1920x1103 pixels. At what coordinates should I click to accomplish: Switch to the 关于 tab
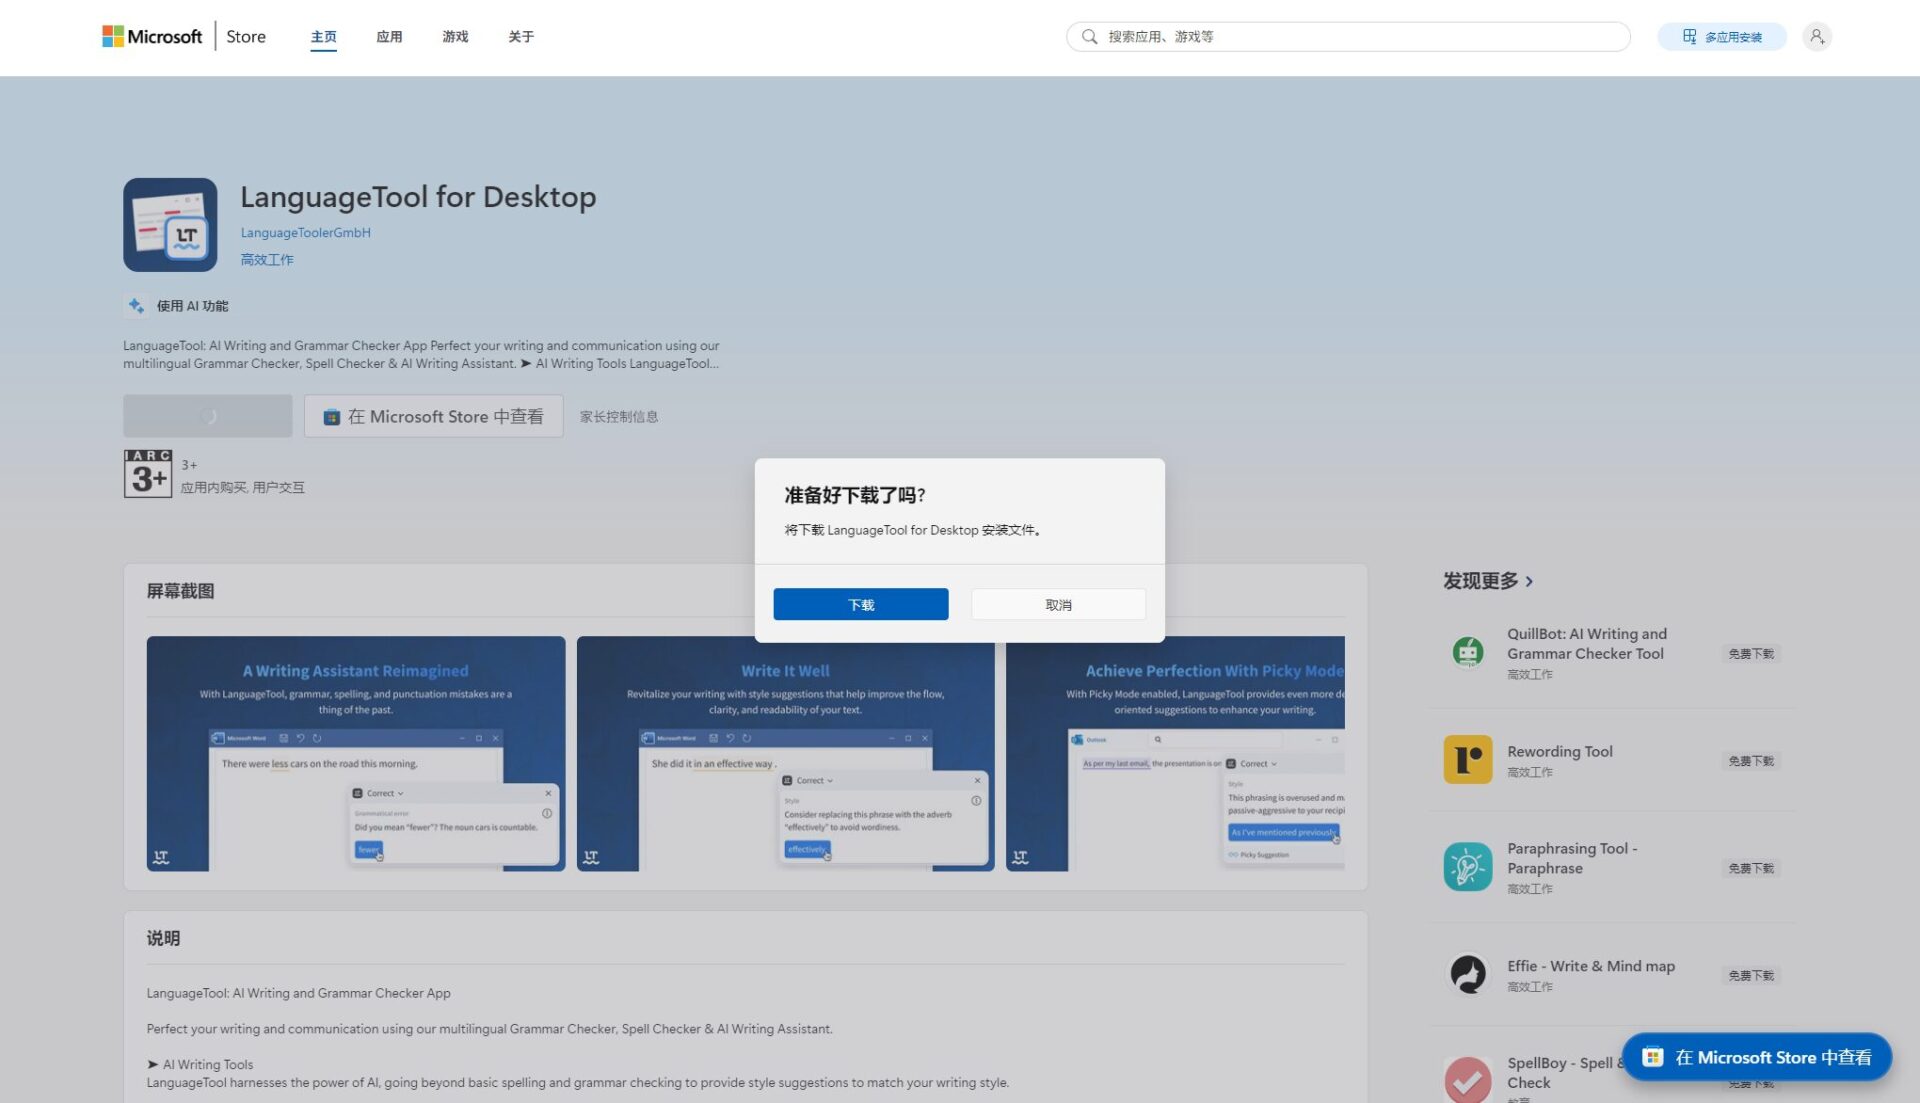pos(521,37)
